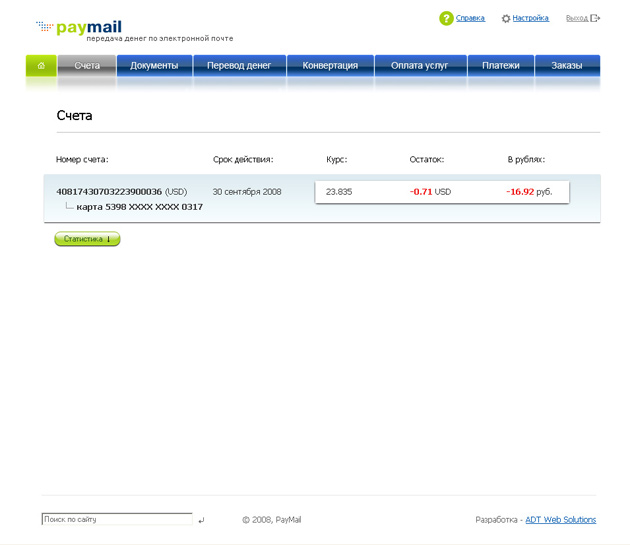Click the green home icon tab

41,66
